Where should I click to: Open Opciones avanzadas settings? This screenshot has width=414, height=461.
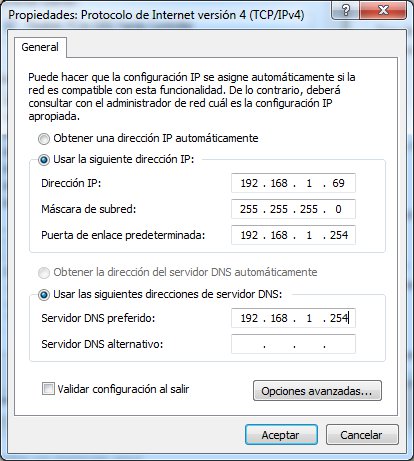pos(317,391)
